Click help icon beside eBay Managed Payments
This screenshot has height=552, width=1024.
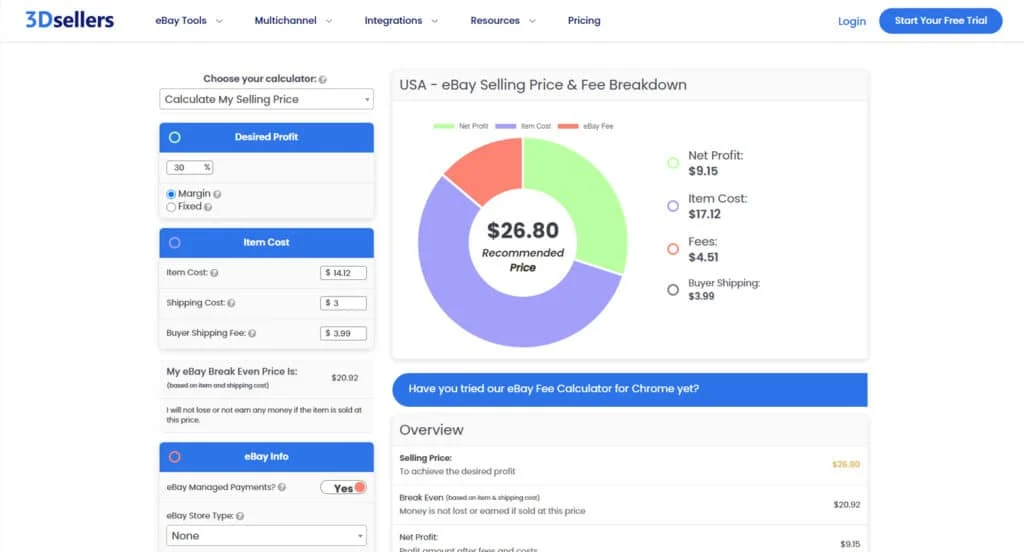pyautogui.click(x=282, y=487)
